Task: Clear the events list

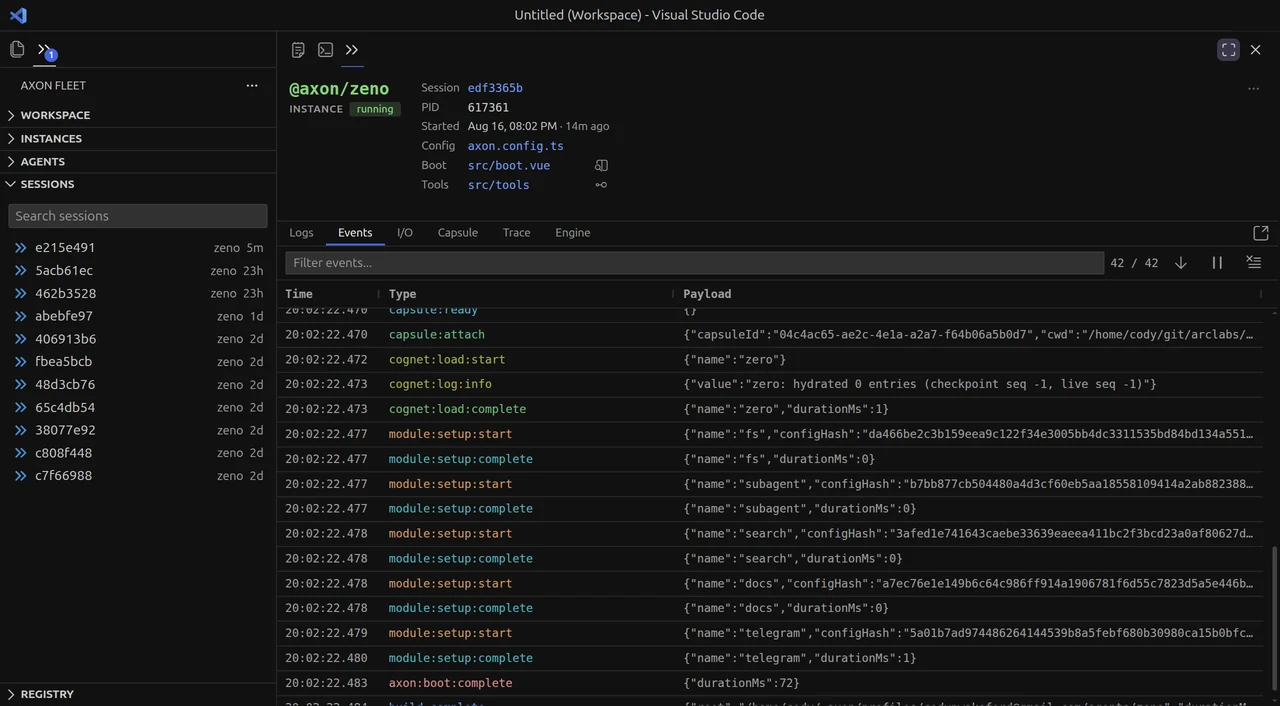Action: 1253,263
